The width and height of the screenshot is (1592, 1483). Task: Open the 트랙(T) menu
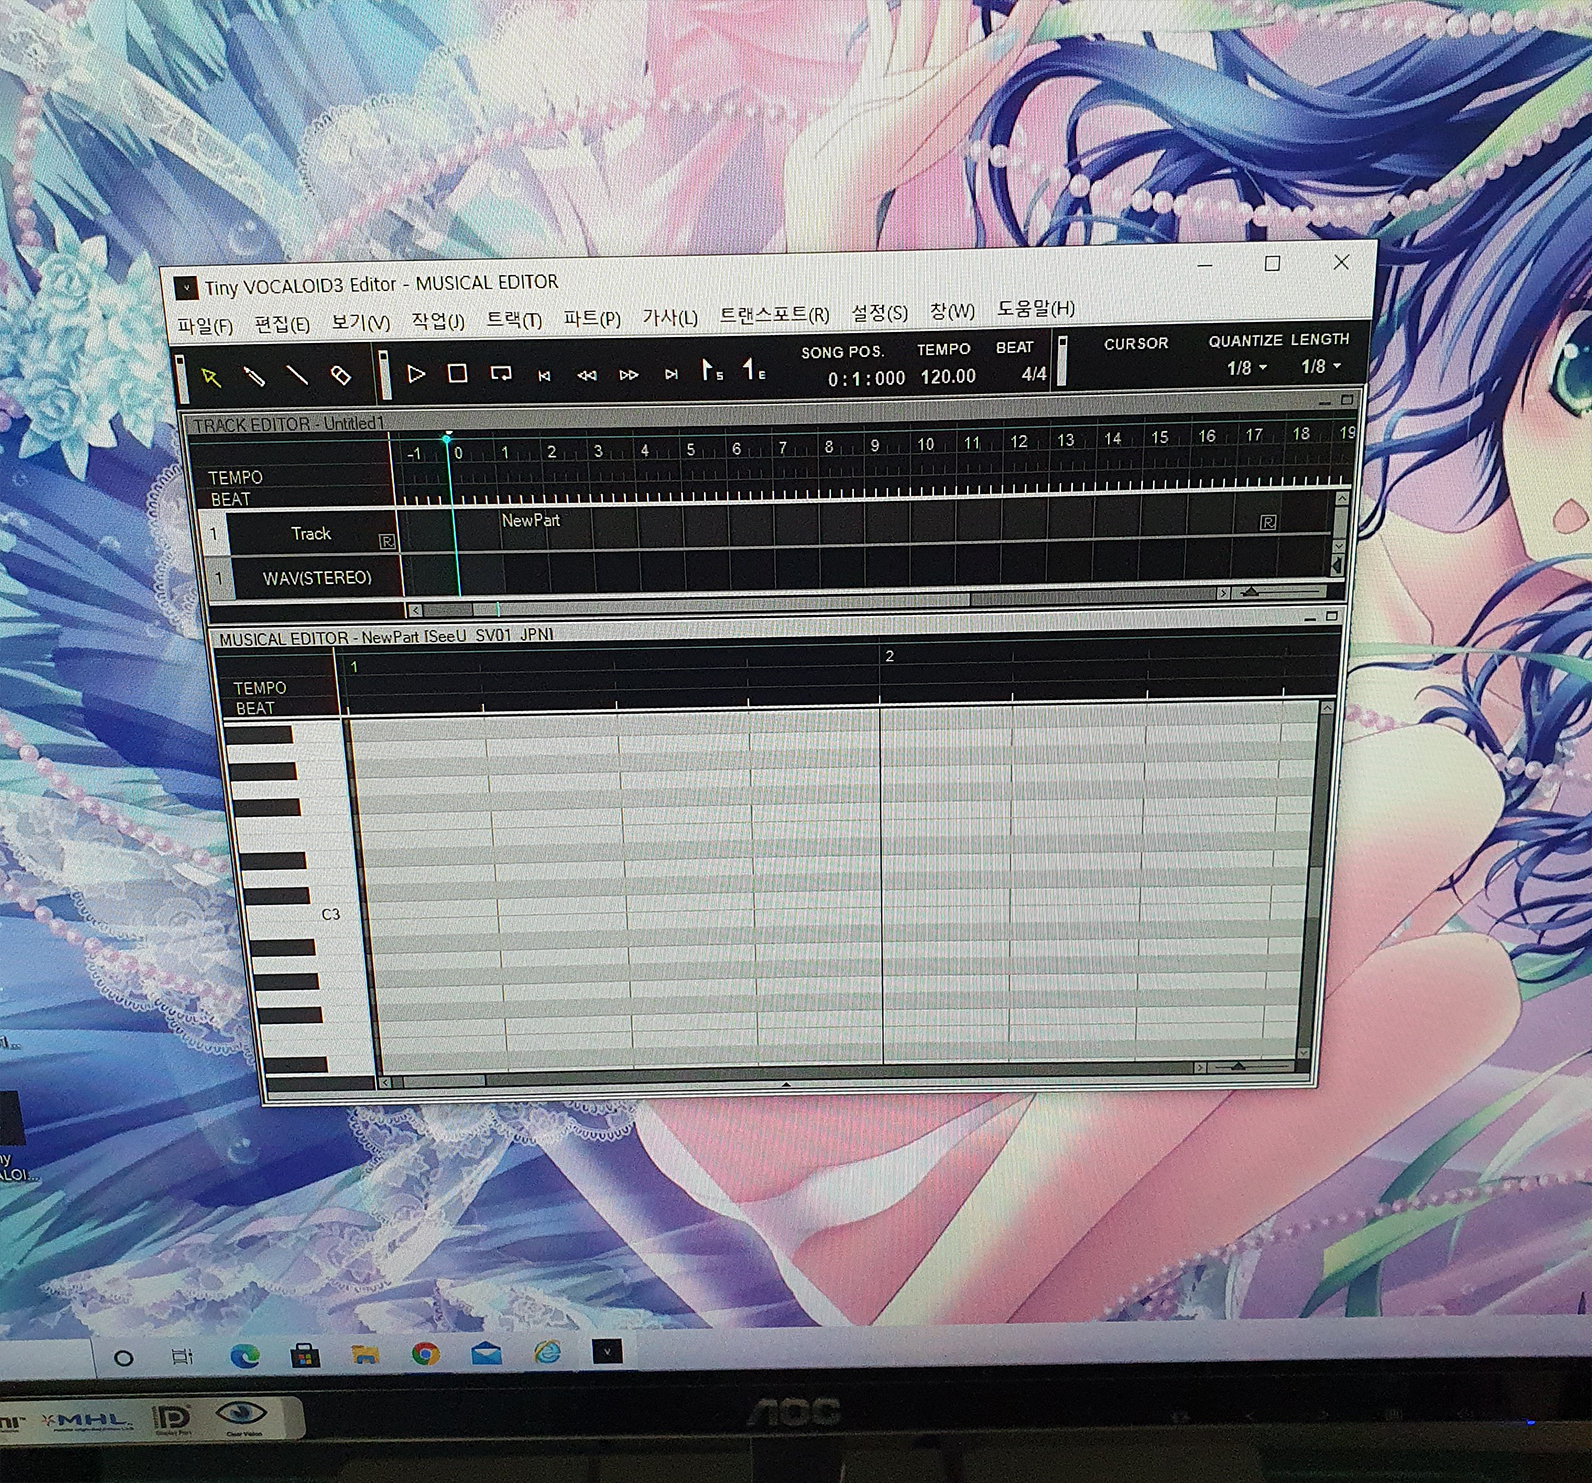coord(514,320)
